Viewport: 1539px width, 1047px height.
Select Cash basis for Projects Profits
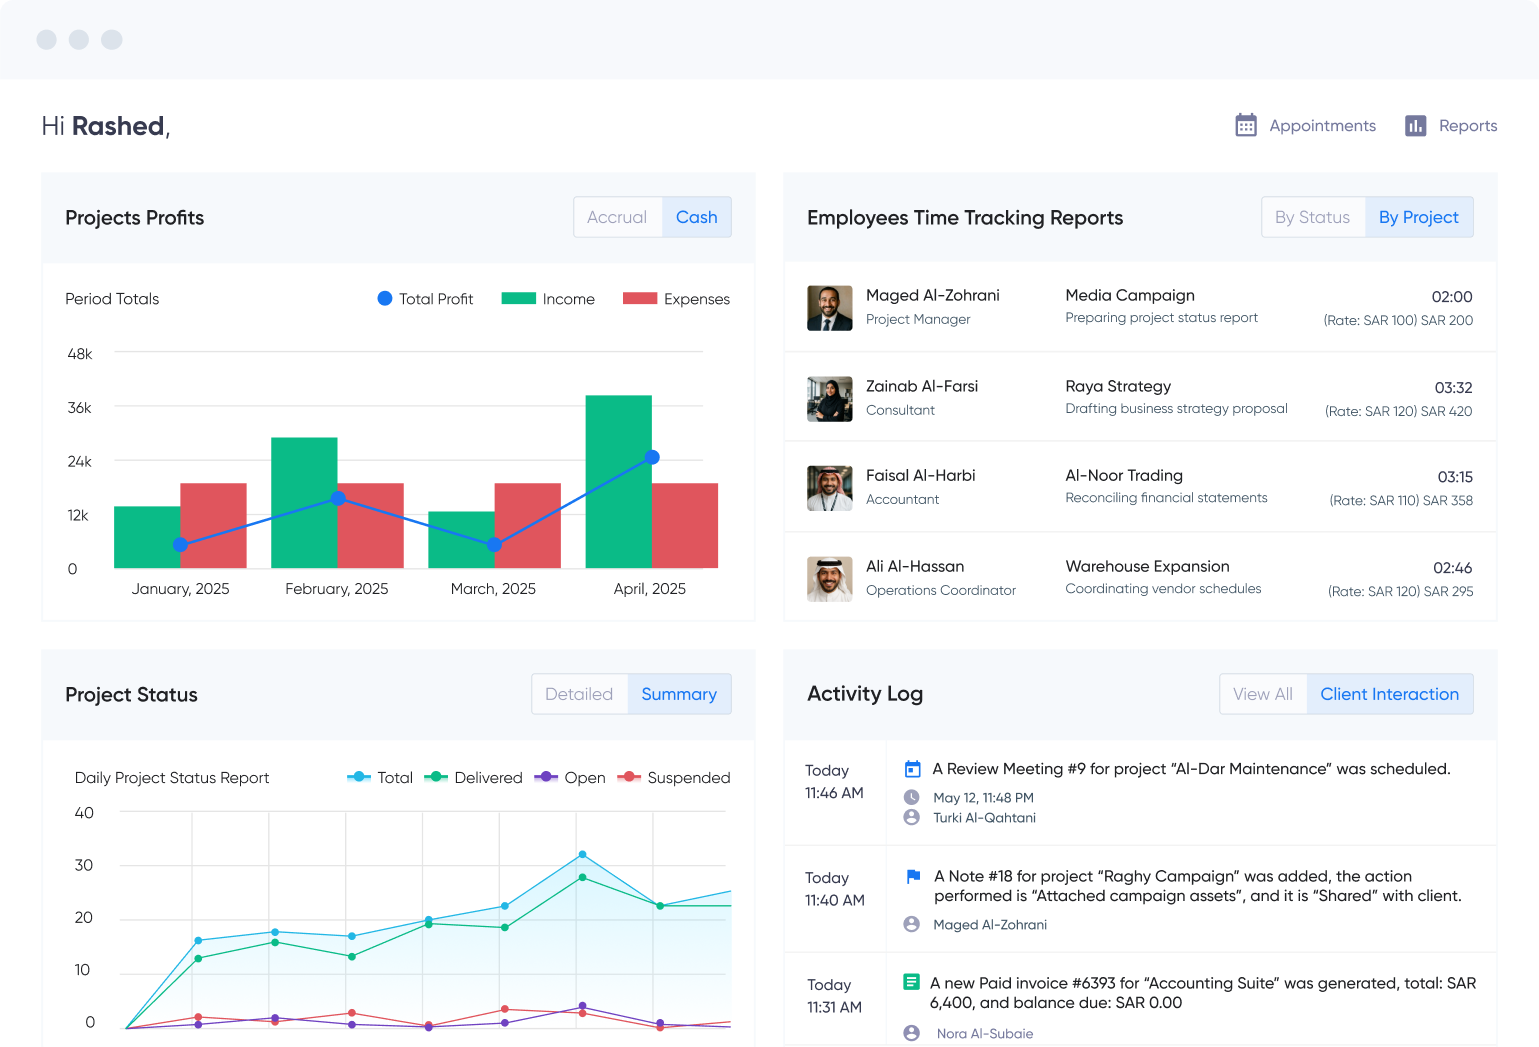[x=696, y=217]
